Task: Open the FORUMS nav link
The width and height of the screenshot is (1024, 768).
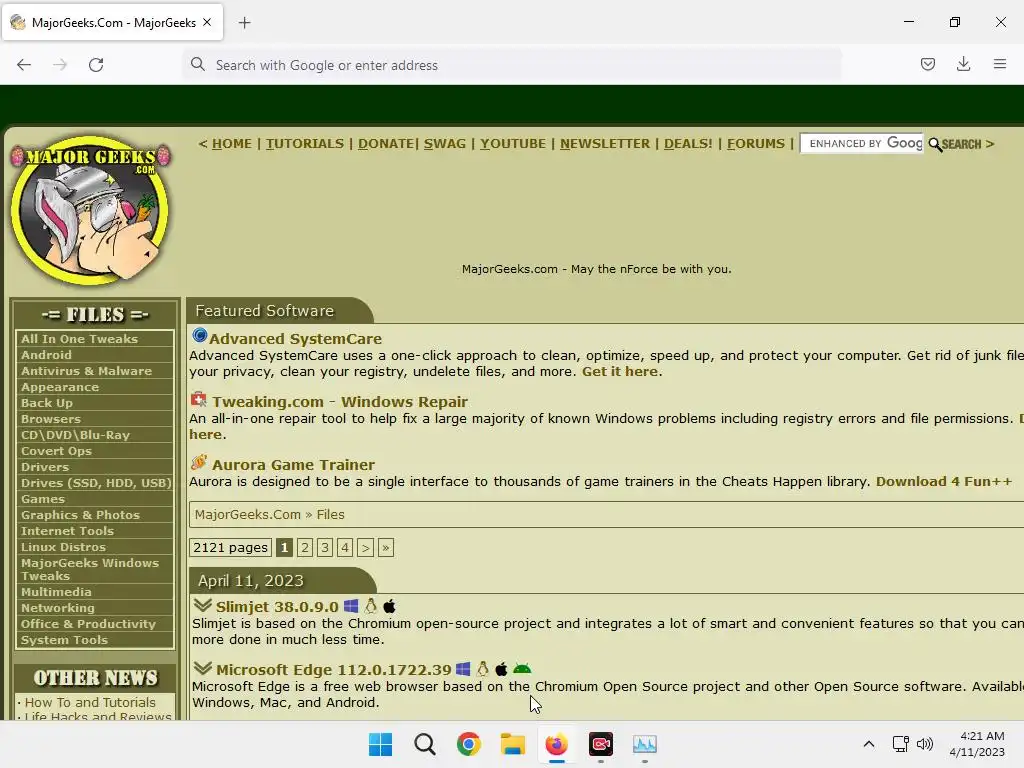Action: click(756, 144)
